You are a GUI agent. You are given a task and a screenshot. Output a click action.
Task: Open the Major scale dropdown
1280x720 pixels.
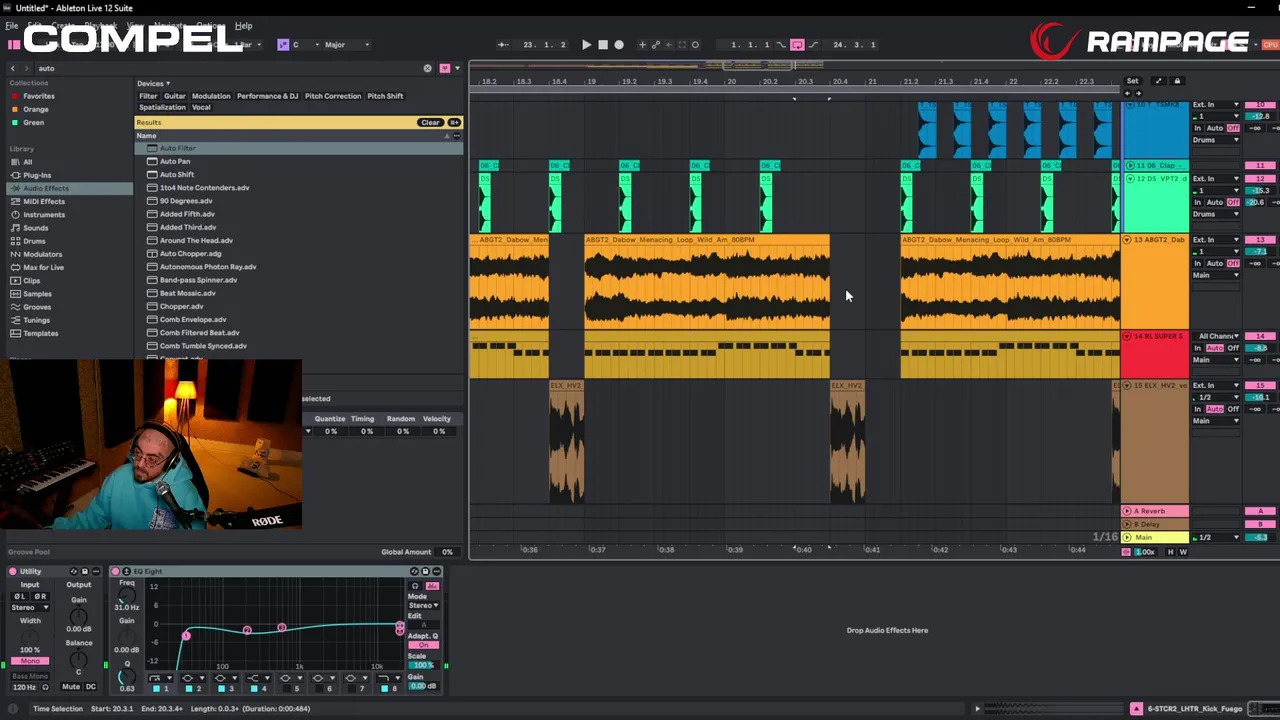pyautogui.click(x=346, y=45)
